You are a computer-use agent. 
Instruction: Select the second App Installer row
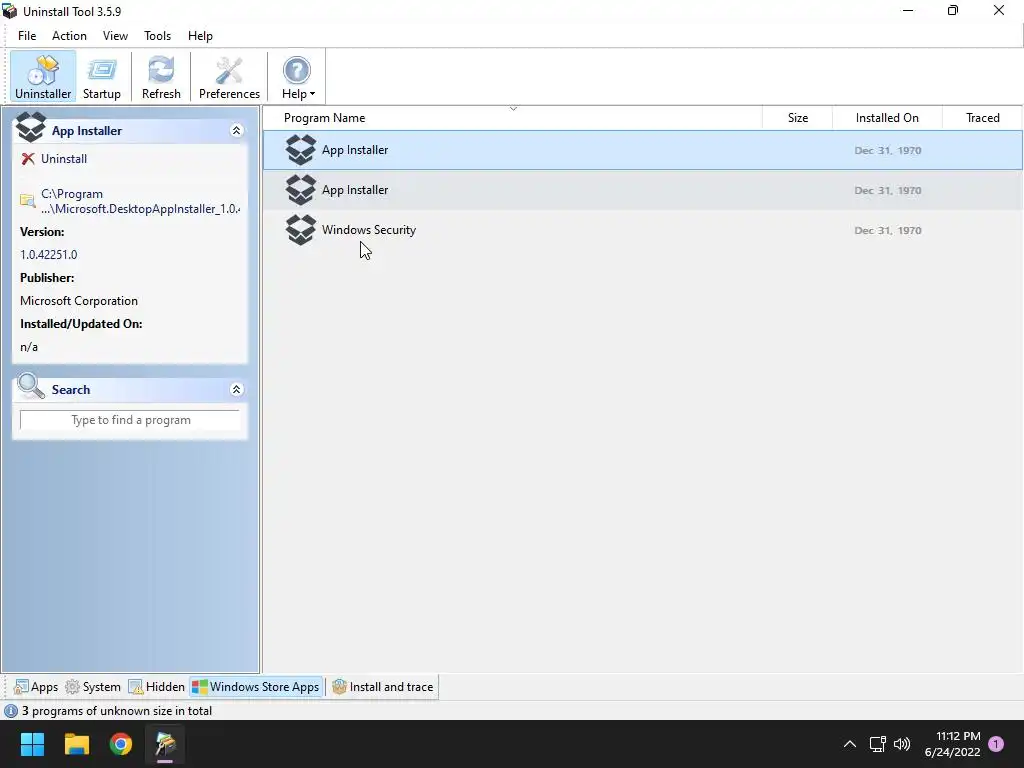point(643,190)
